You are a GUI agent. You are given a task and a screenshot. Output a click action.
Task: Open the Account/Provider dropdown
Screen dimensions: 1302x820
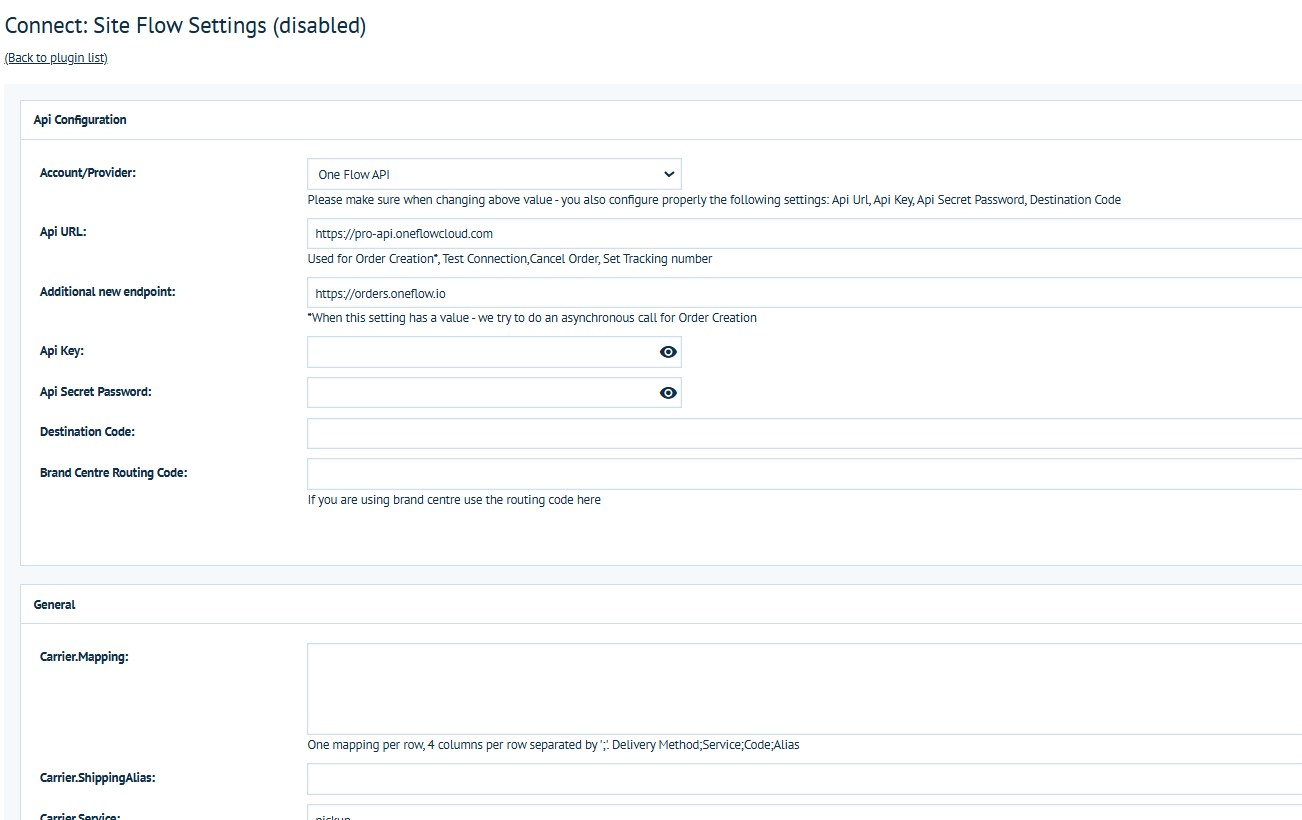click(x=494, y=174)
